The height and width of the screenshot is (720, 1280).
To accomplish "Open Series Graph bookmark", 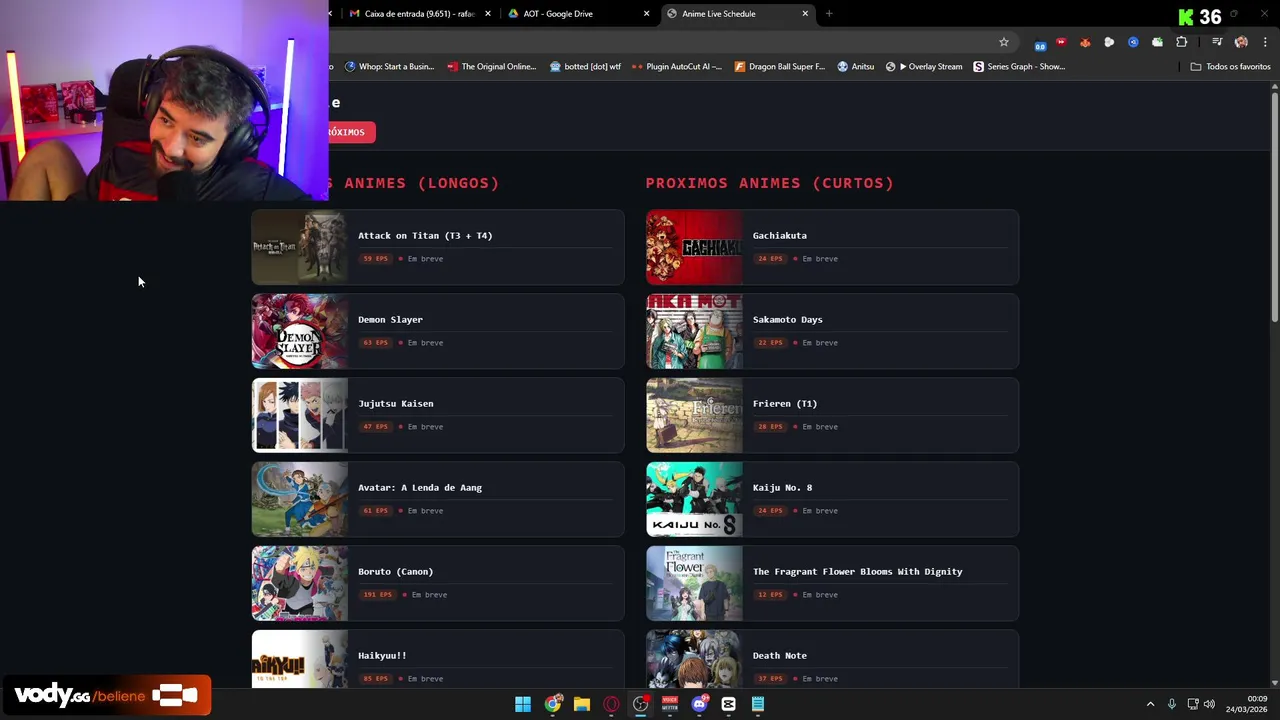I will pos(1019,67).
